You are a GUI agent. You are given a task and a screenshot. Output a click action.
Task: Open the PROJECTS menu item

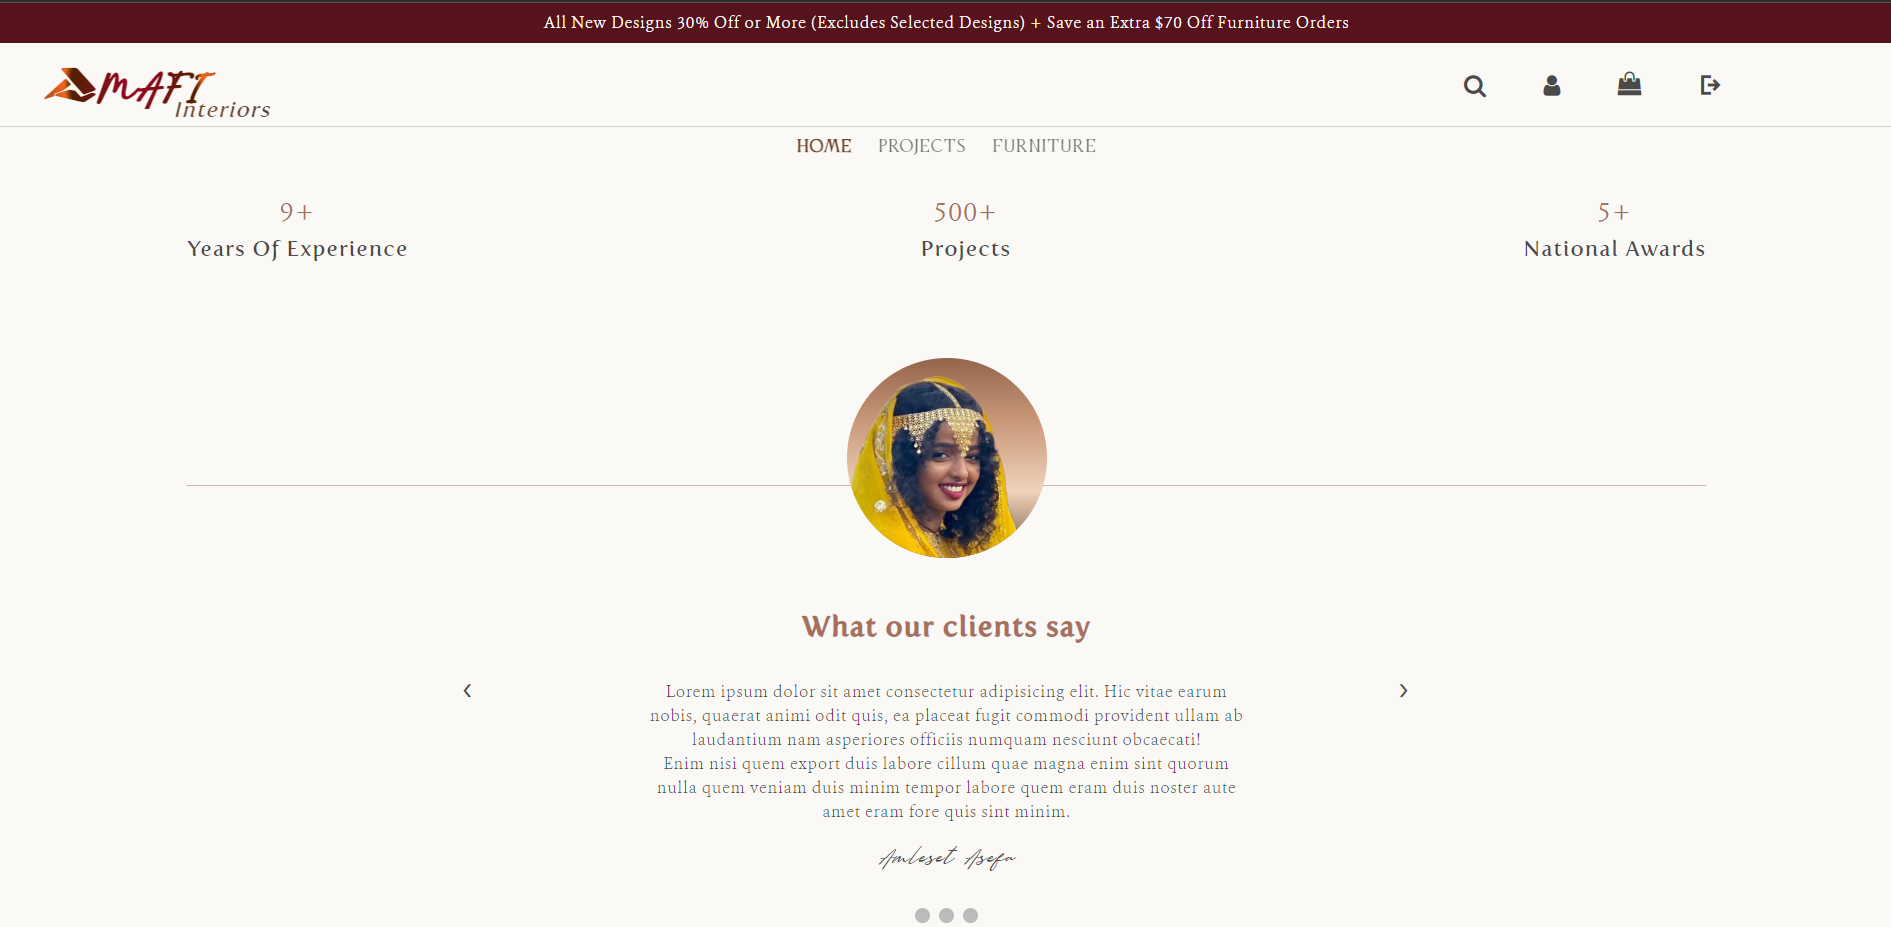(922, 146)
